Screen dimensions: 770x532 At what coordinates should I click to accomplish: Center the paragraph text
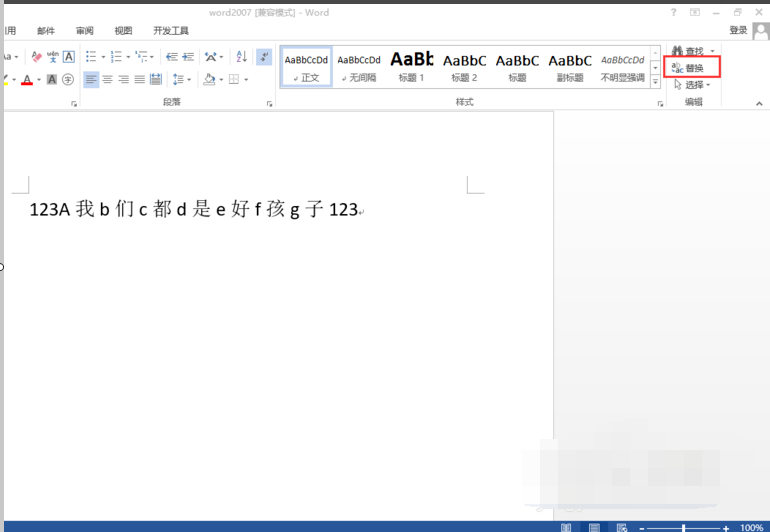(108, 79)
